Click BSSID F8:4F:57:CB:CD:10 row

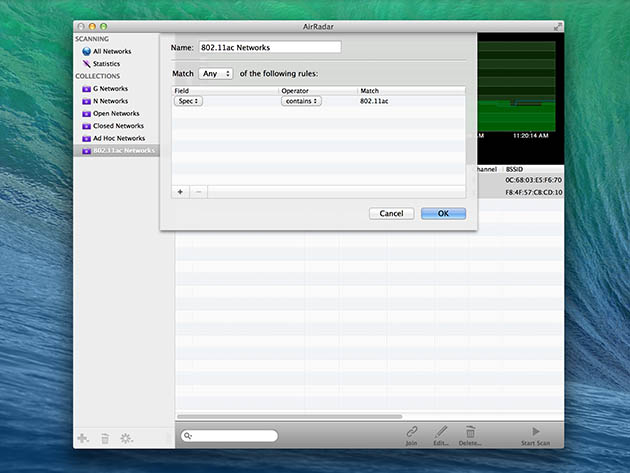coord(534,192)
